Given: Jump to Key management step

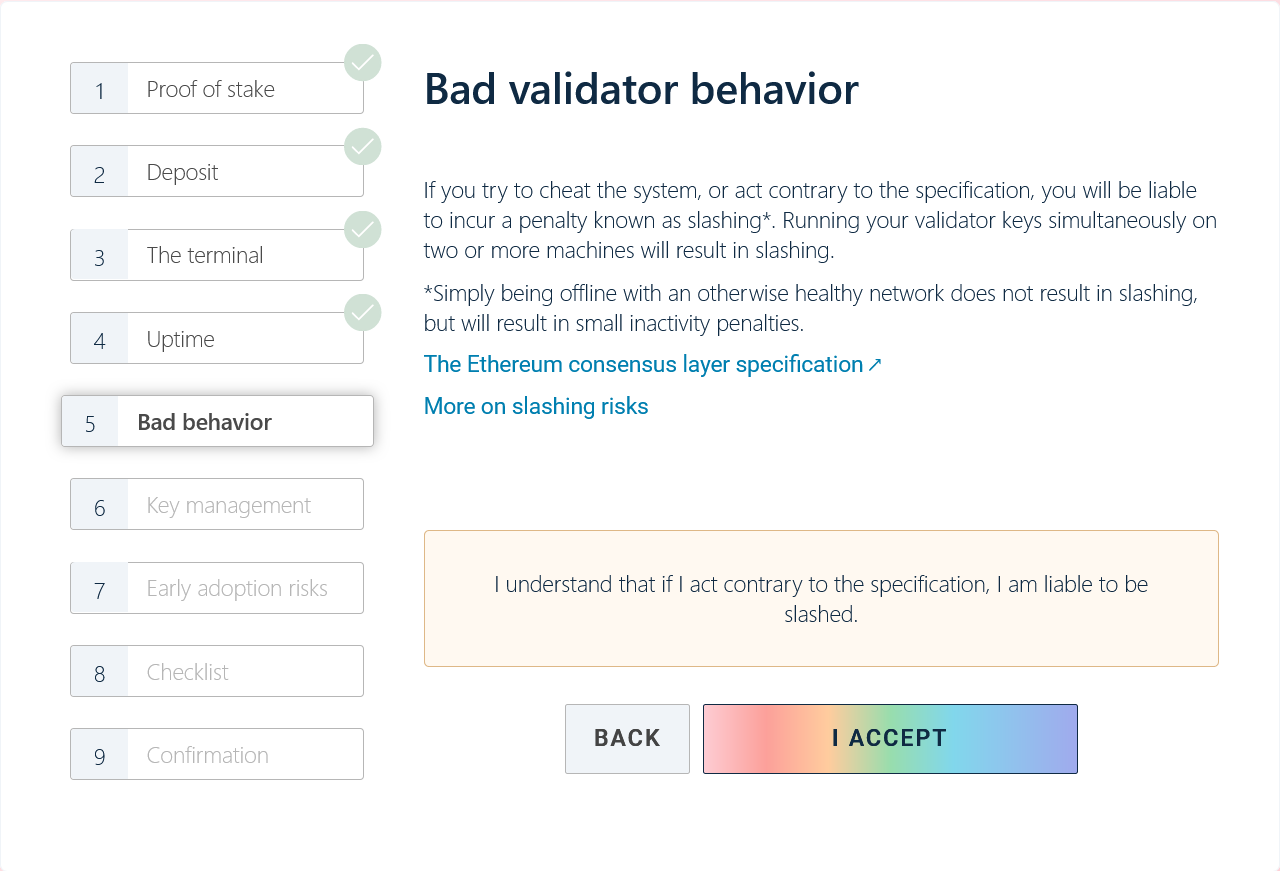Looking at the screenshot, I should click(217, 505).
